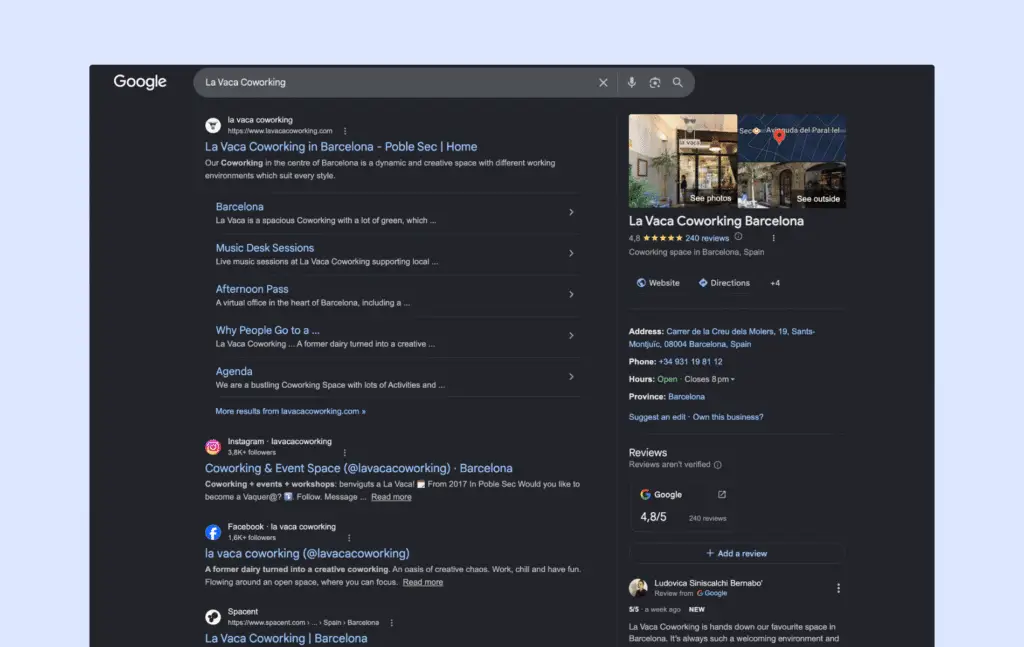Open three-dot menu beside lavacacoworking.com URL
This screenshot has height=647, width=1024.
click(345, 131)
